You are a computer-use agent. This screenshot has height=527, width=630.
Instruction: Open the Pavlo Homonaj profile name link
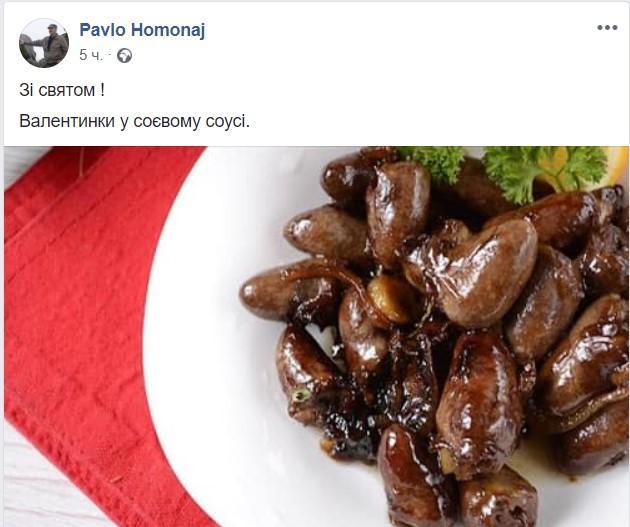coord(142,30)
